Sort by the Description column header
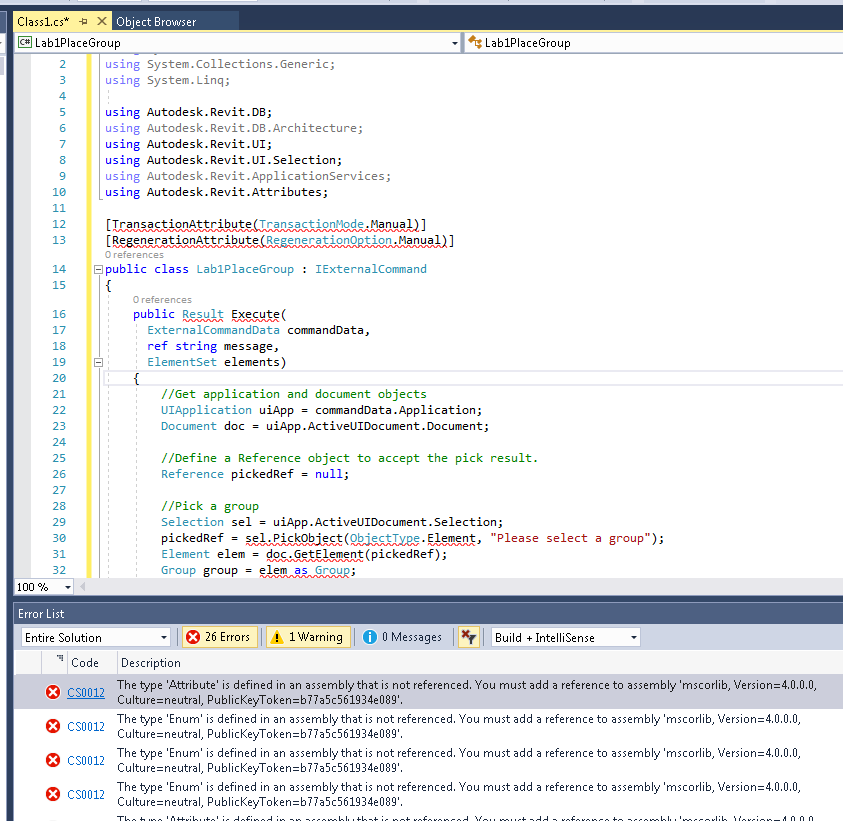This screenshot has width=843, height=821. [x=151, y=663]
